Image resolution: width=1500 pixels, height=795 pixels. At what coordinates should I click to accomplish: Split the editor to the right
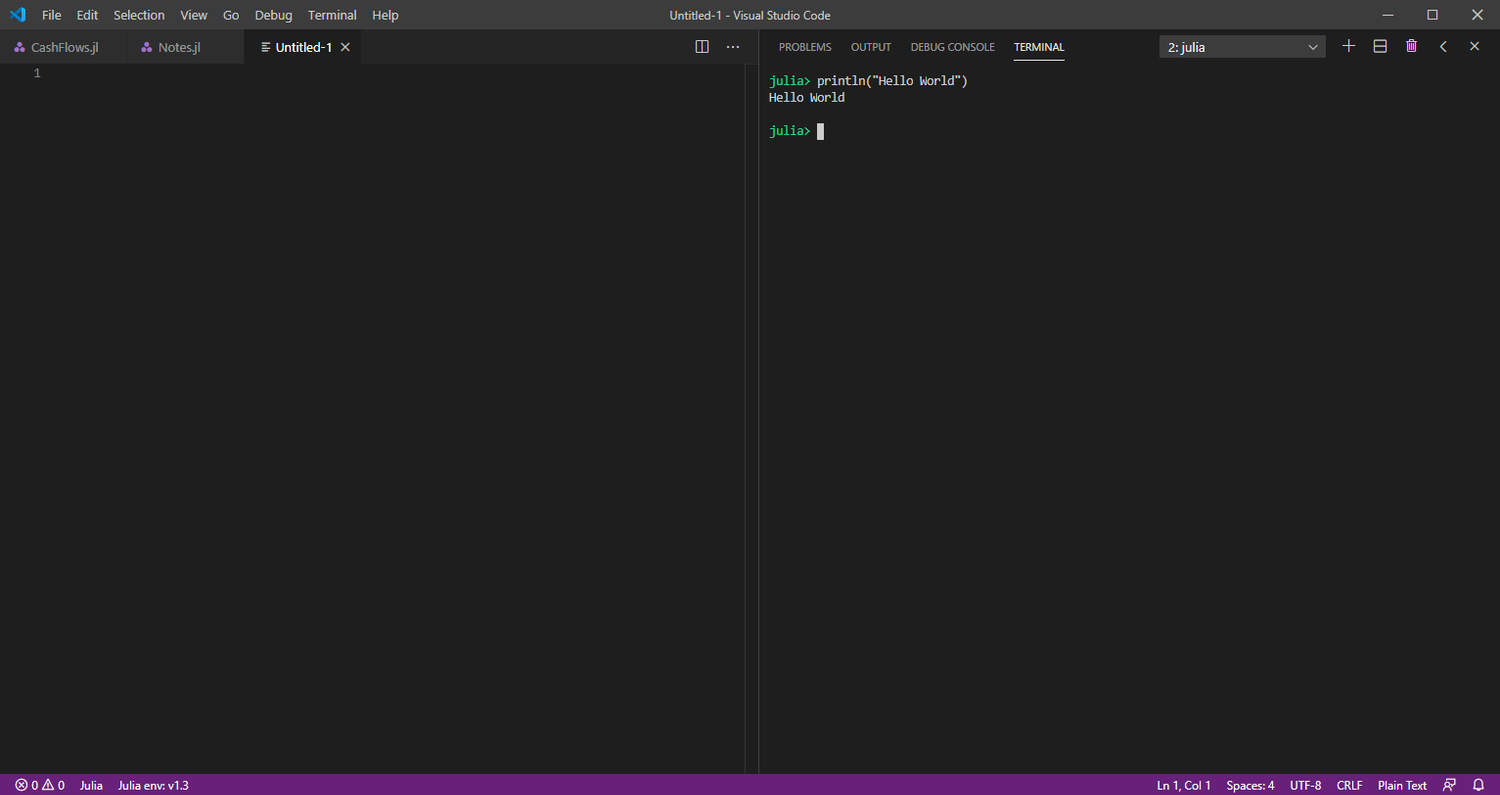pos(702,47)
